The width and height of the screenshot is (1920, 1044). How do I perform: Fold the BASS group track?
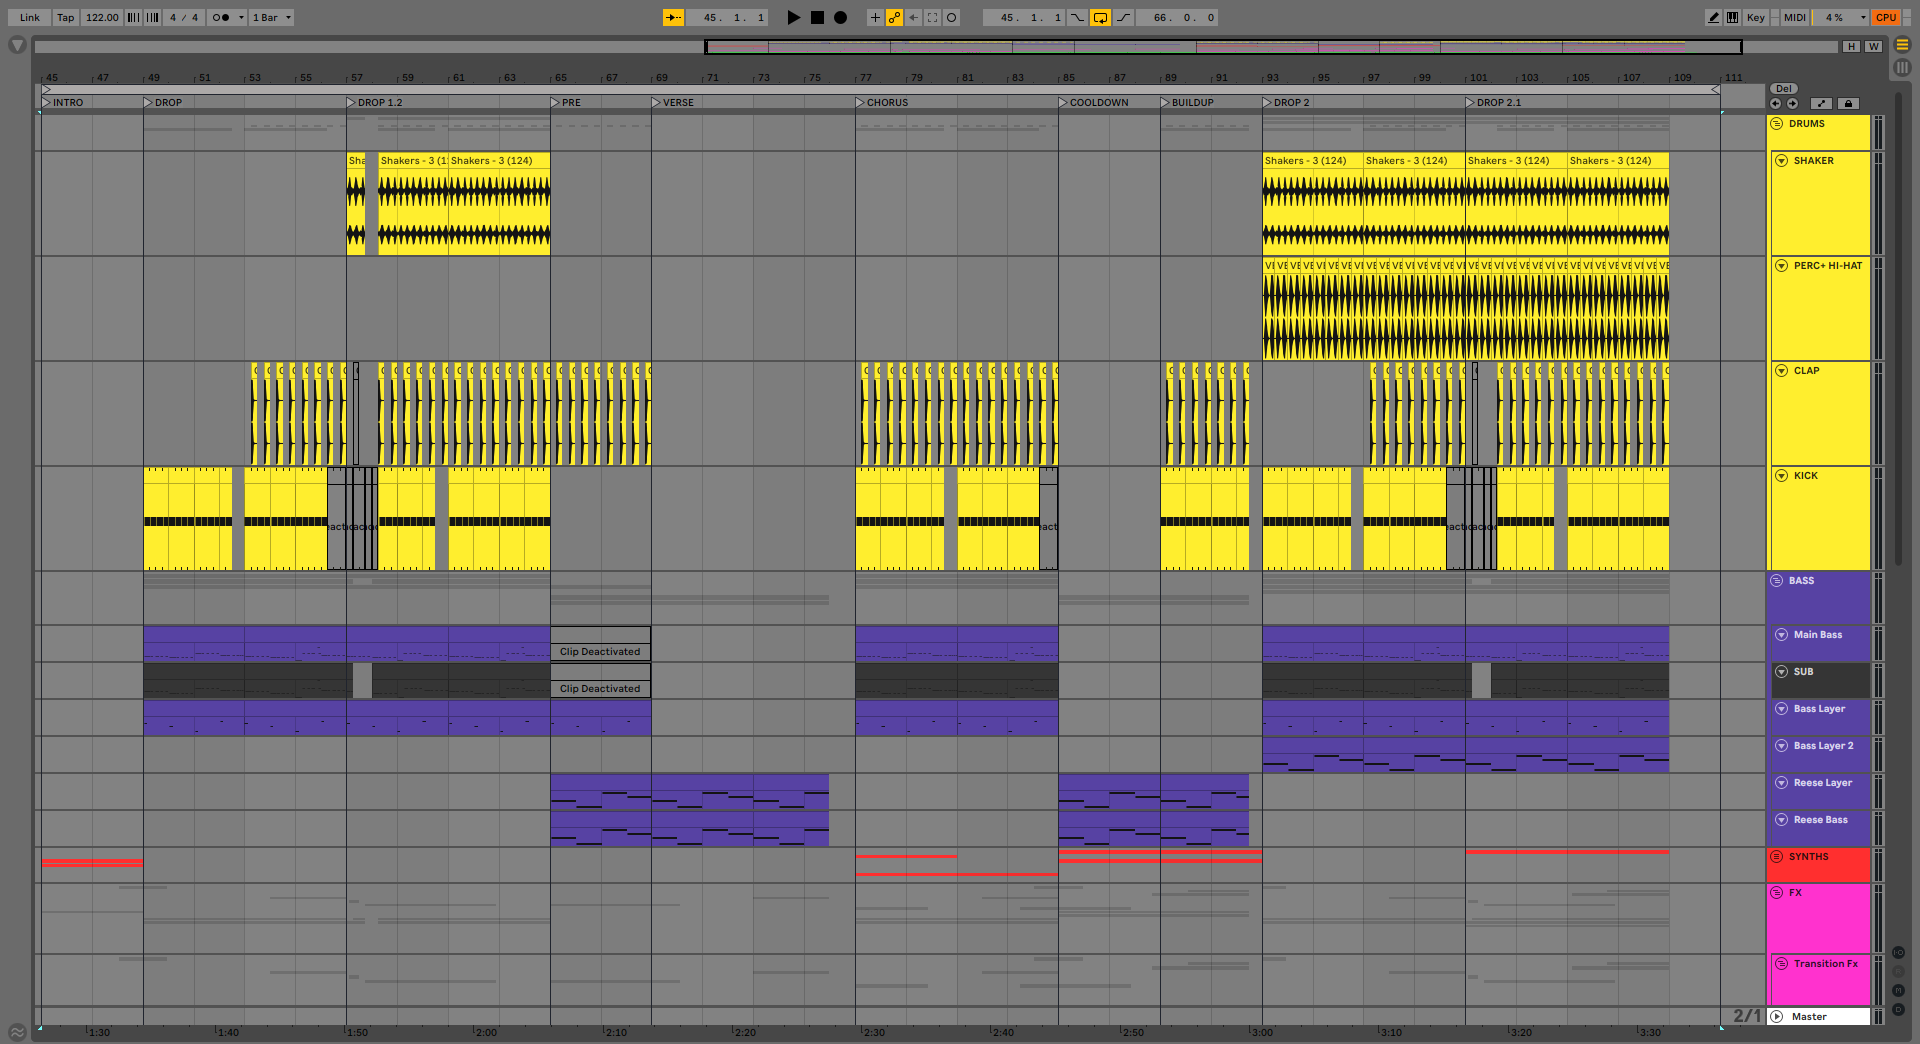[1777, 581]
